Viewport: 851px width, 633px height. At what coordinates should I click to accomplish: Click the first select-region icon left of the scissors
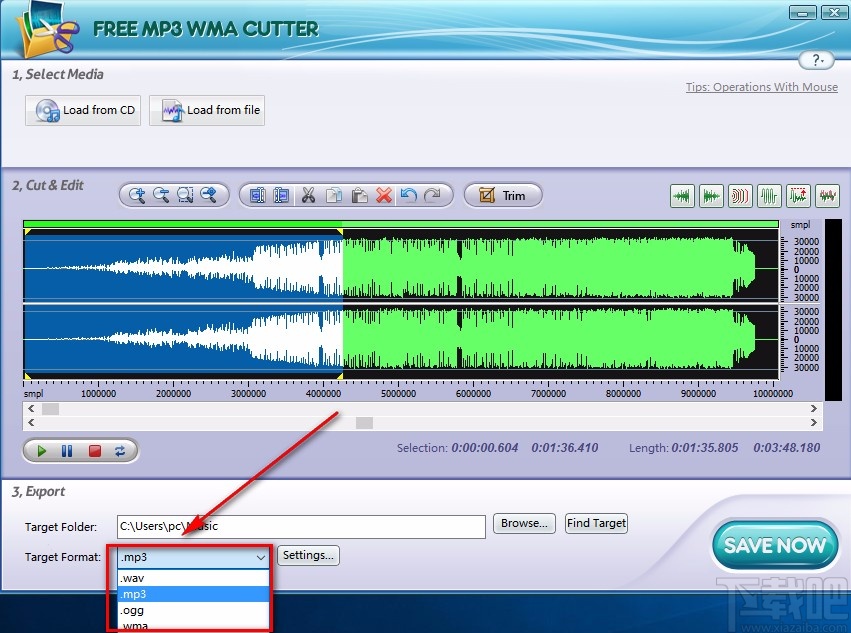(258, 195)
